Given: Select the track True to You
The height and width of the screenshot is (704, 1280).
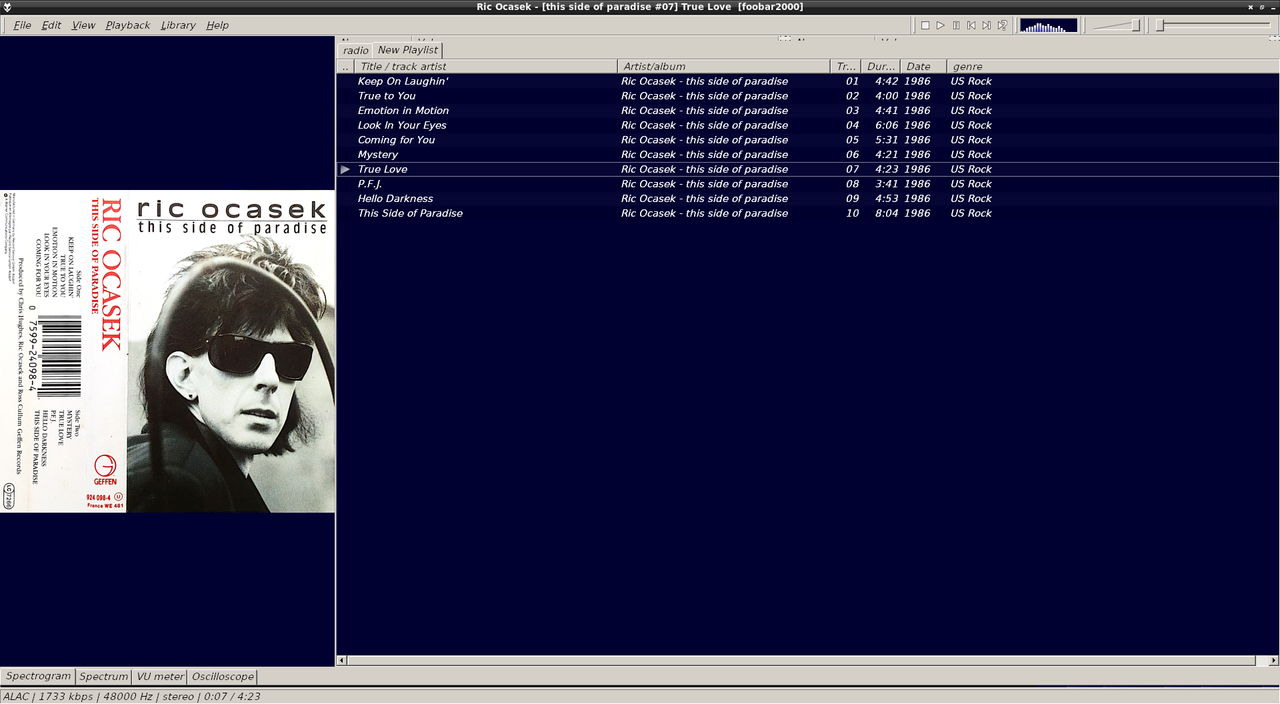Looking at the screenshot, I should 807,96.
